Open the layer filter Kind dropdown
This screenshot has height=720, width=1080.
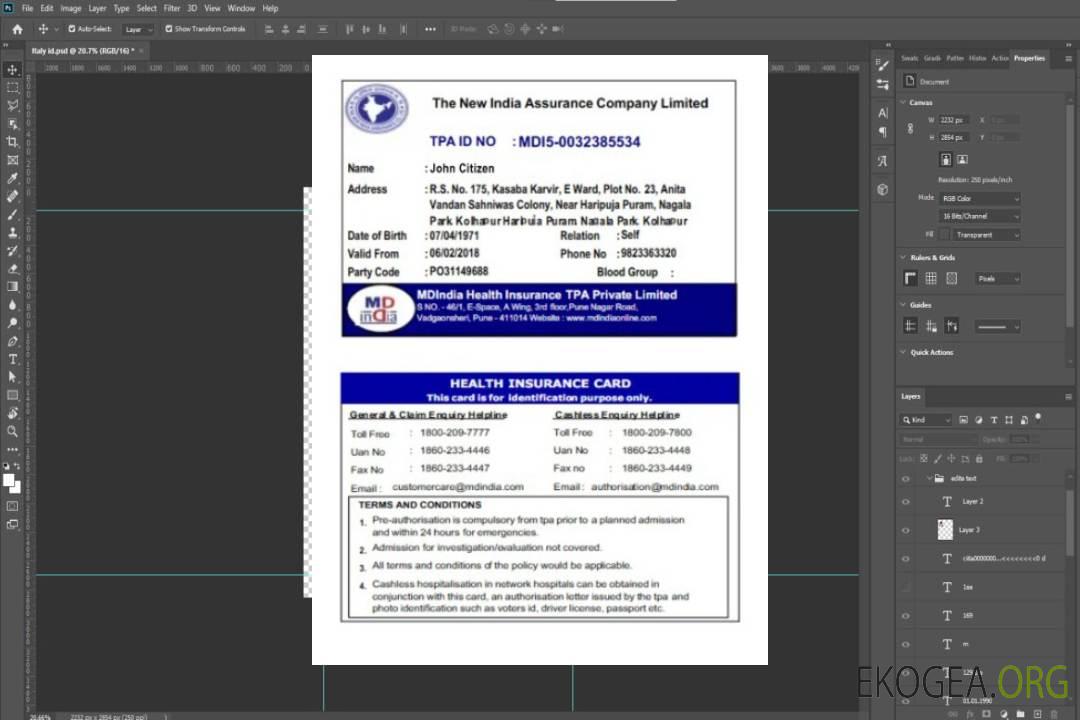point(926,420)
